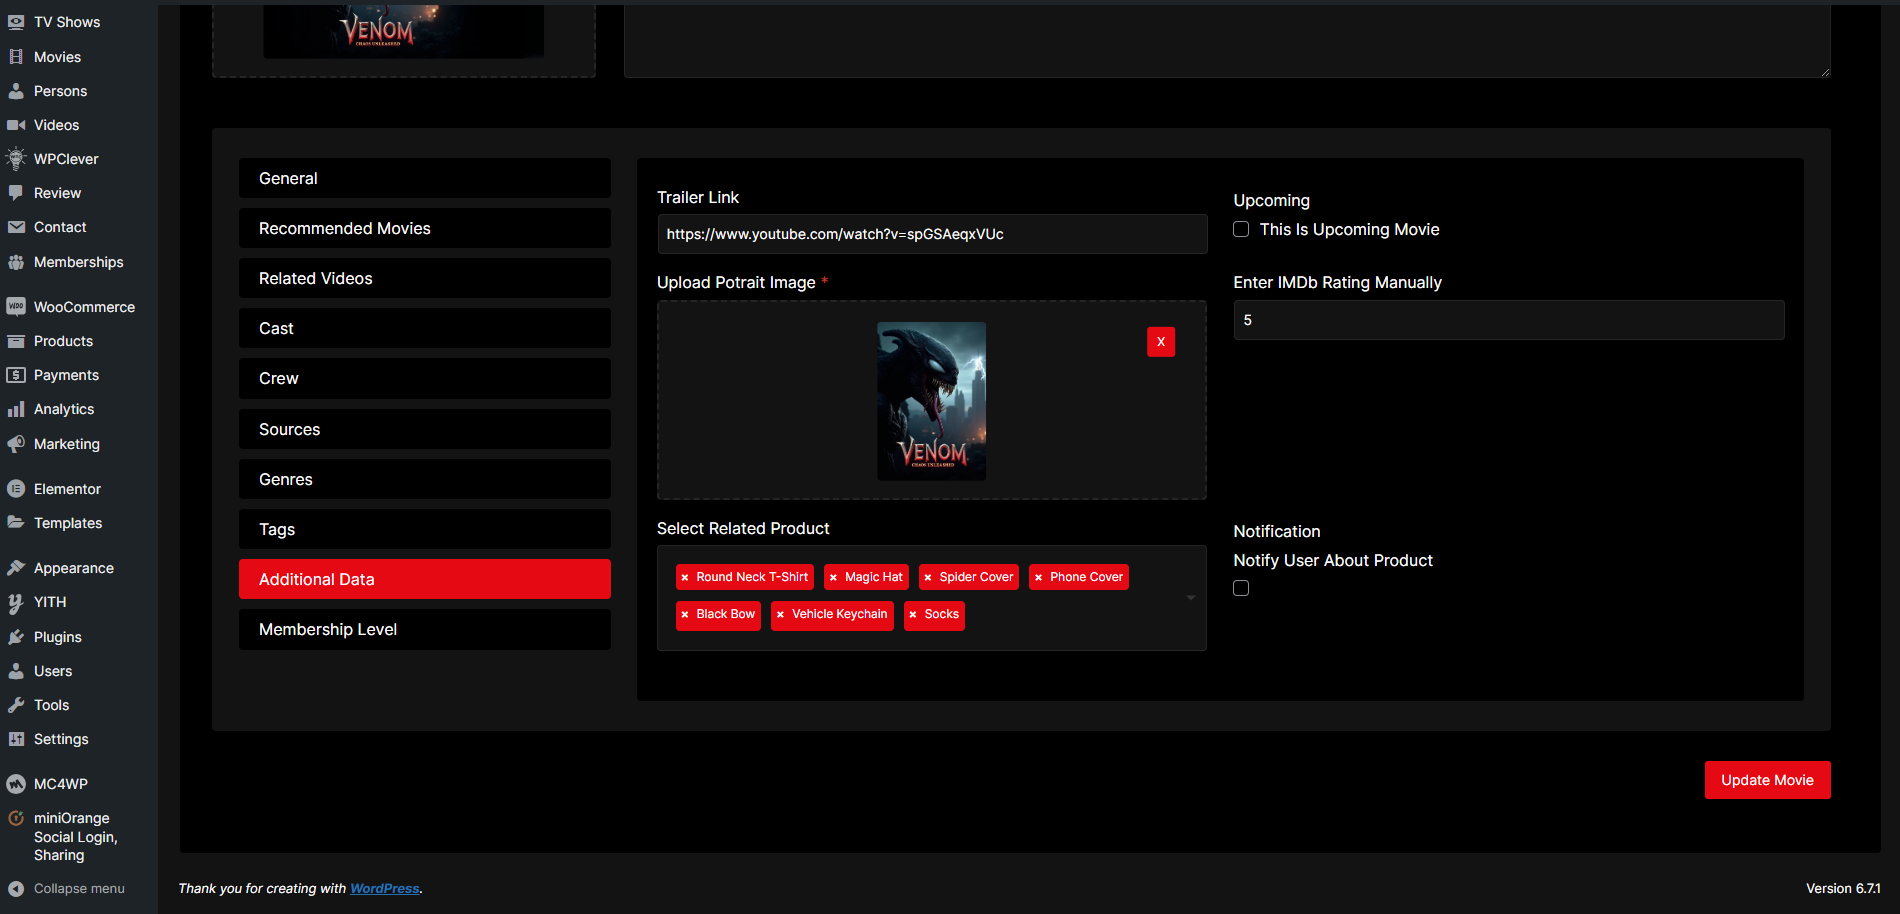
Task: Open TV Shows sidebar icon
Action: 16,22
